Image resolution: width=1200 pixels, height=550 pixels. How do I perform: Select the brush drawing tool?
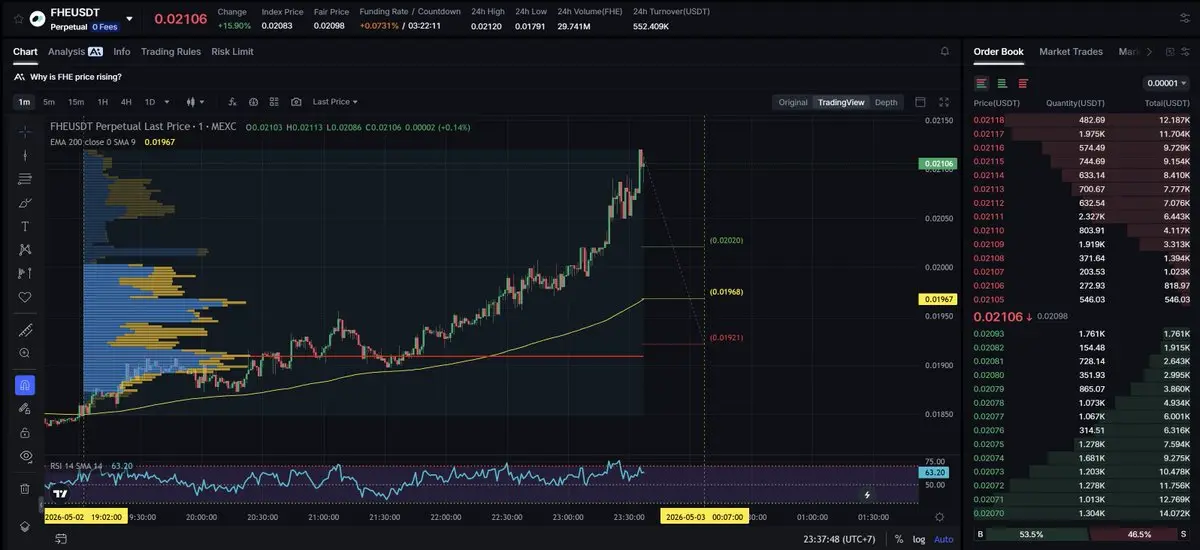pyautogui.click(x=25, y=203)
